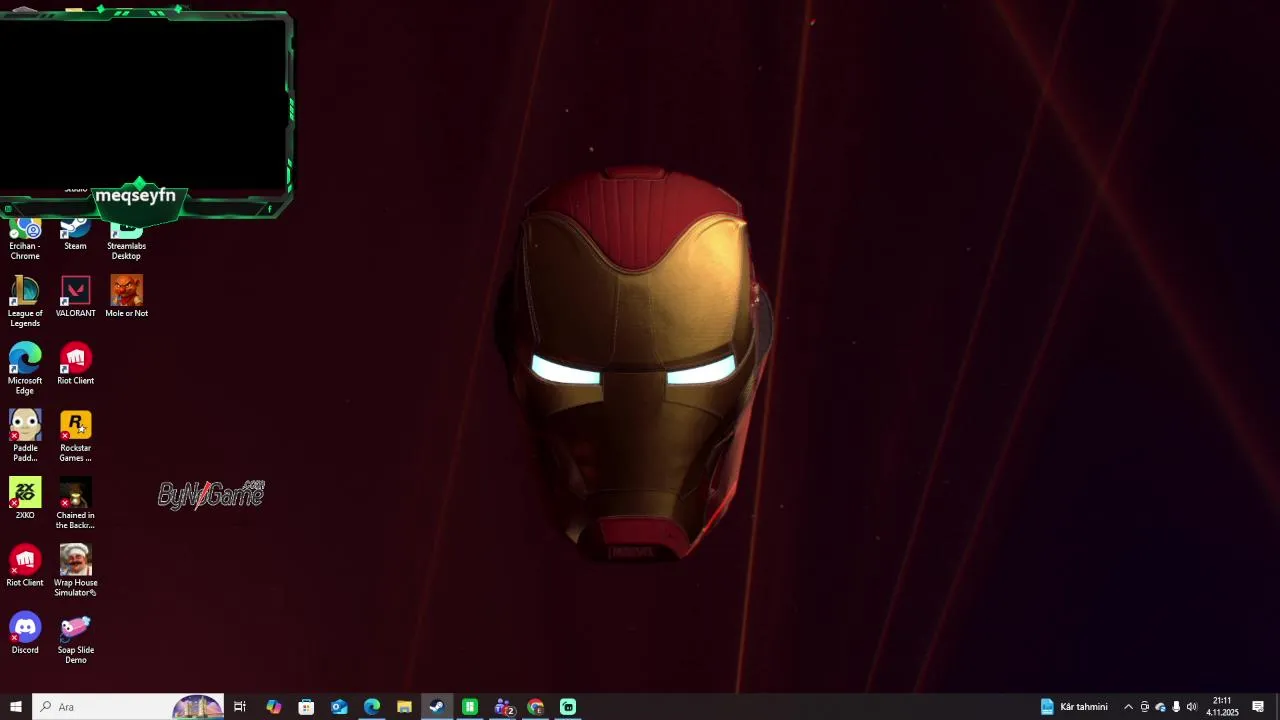Open the Streamlabs Desktop shortcut
1280x720 pixels.
126,241
